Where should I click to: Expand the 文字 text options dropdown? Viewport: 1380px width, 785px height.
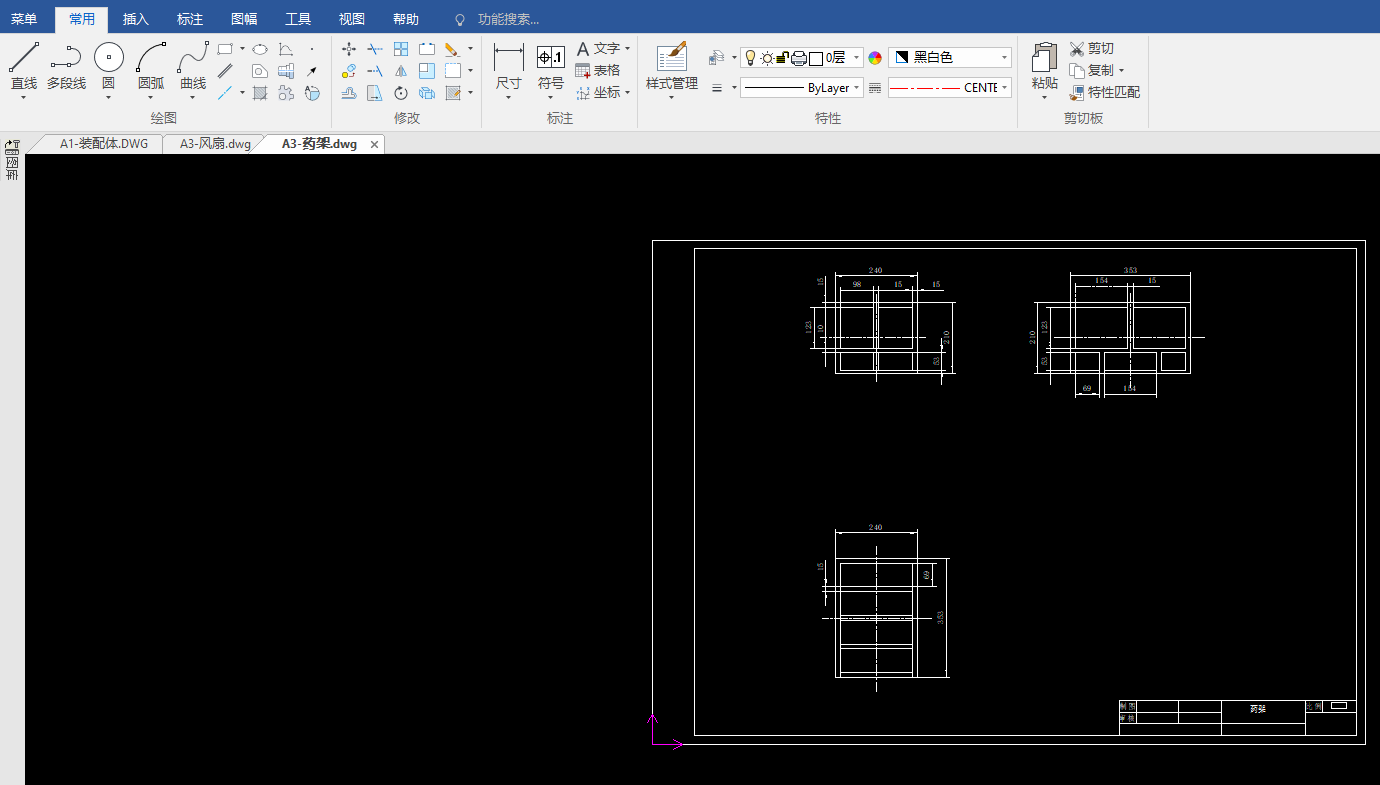click(627, 48)
